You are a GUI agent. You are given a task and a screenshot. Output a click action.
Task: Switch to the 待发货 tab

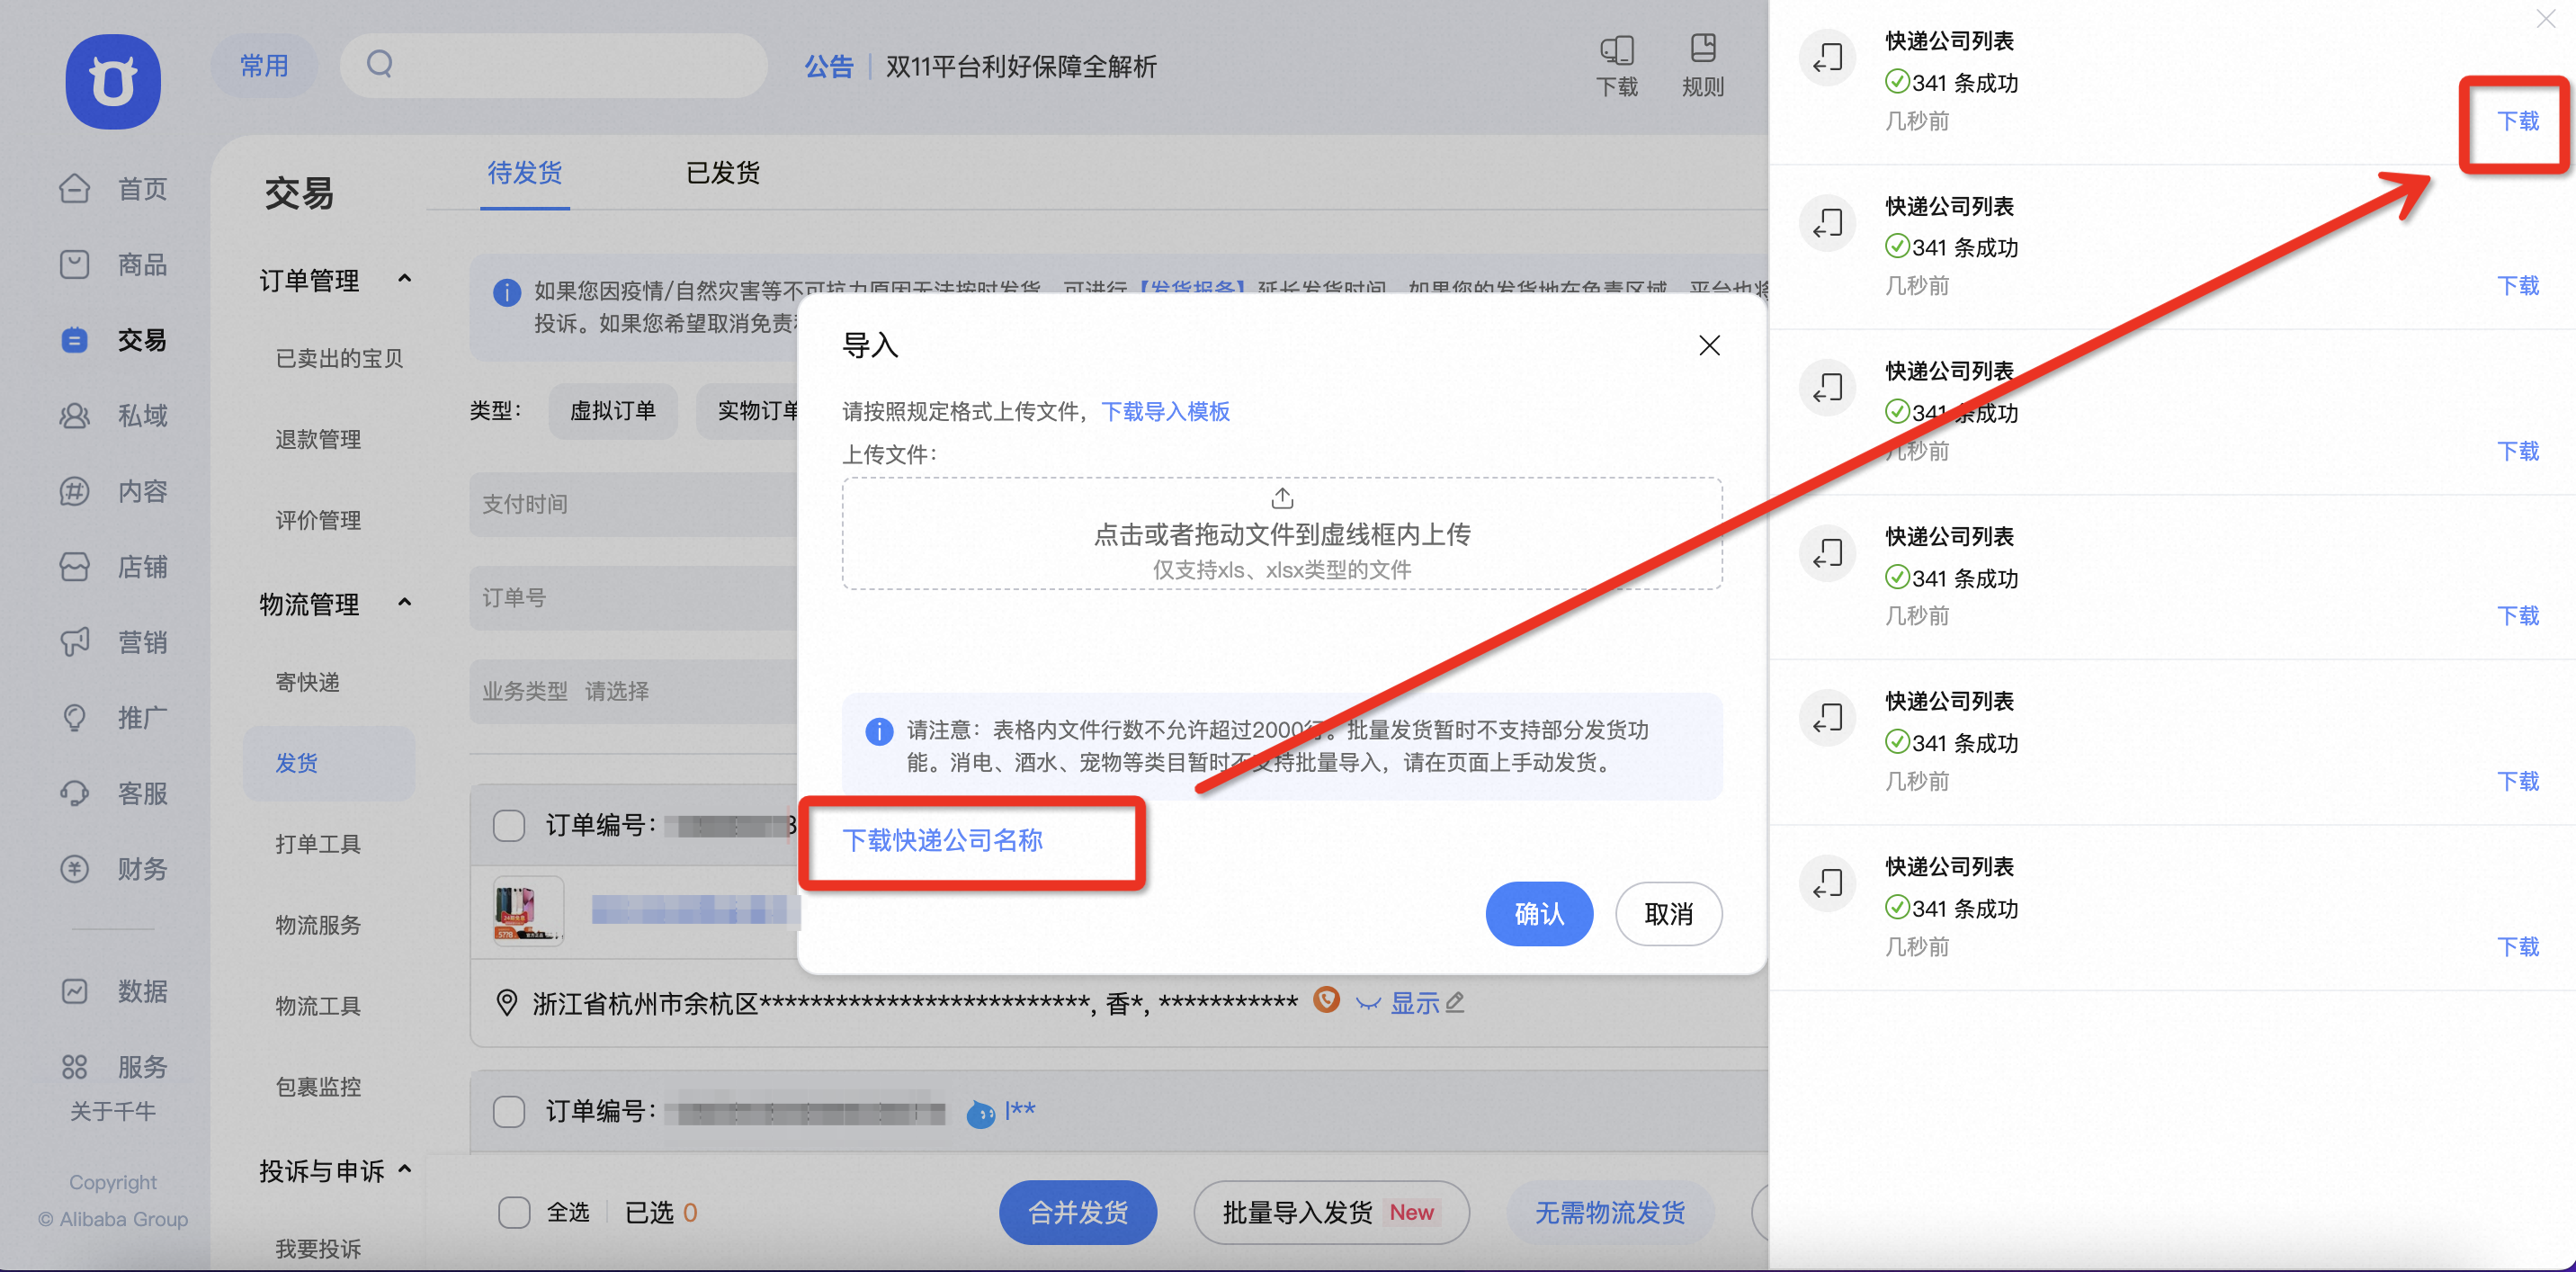click(525, 173)
